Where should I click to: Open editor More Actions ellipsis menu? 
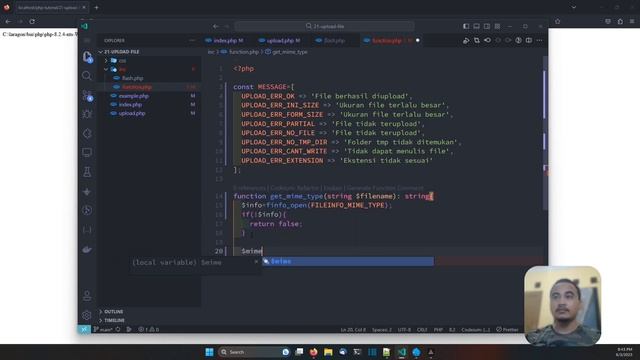point(540,40)
